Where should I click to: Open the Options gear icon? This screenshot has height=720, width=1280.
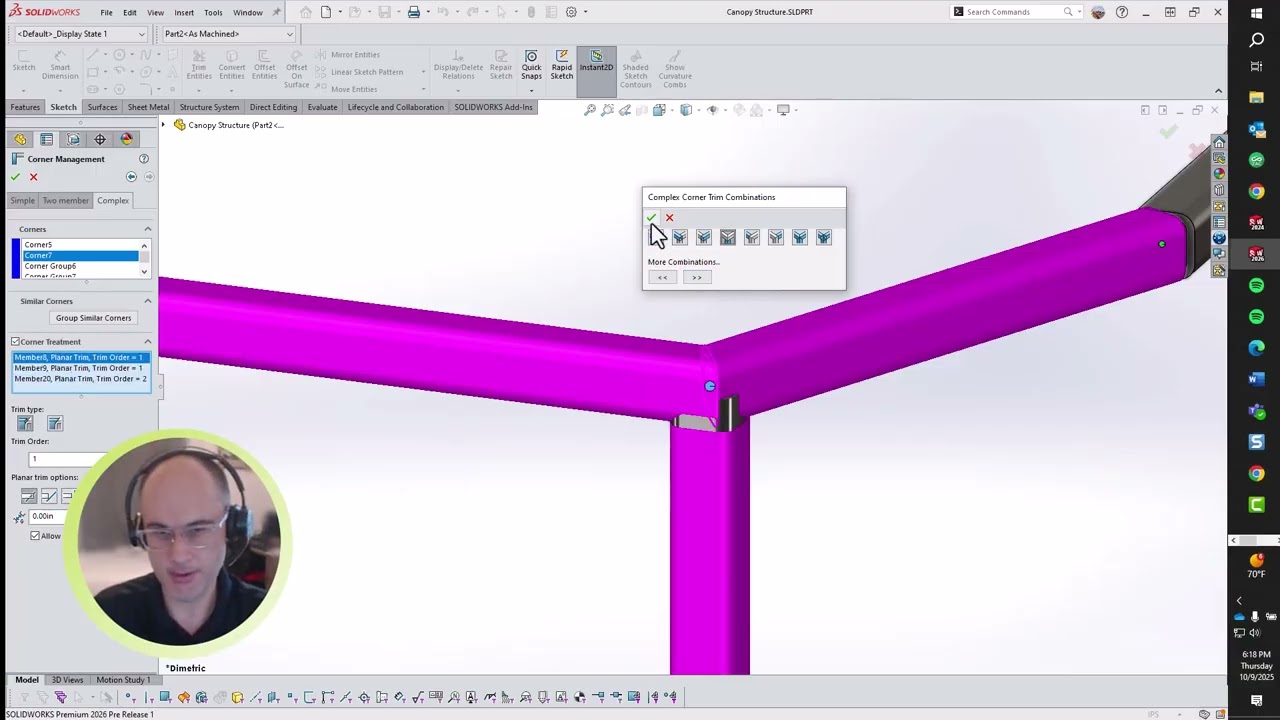pos(571,12)
